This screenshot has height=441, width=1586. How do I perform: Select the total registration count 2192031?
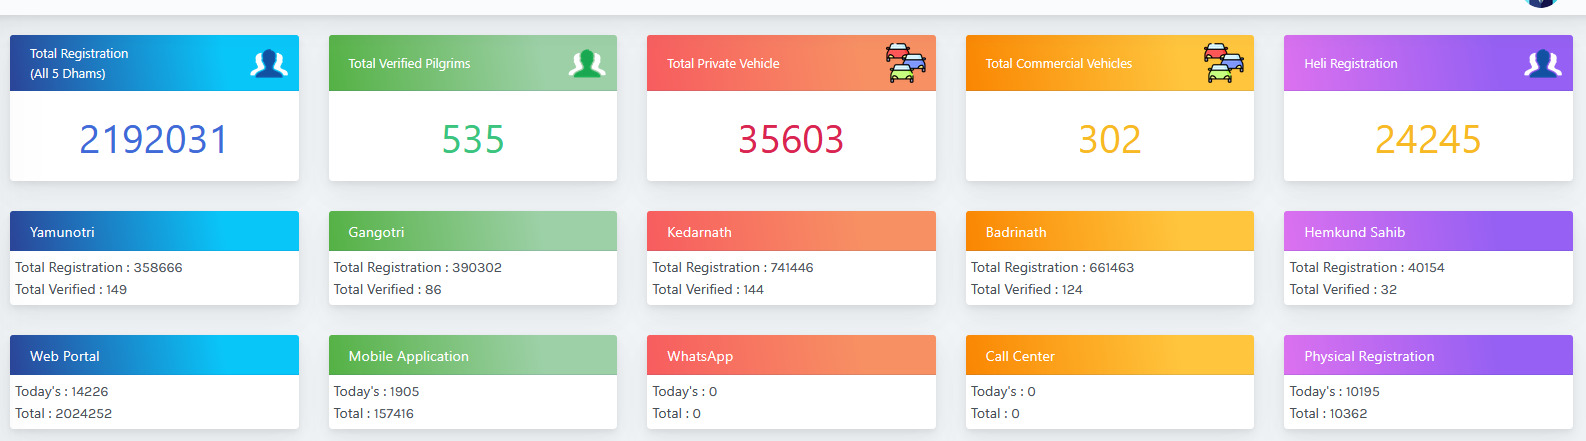(x=154, y=139)
